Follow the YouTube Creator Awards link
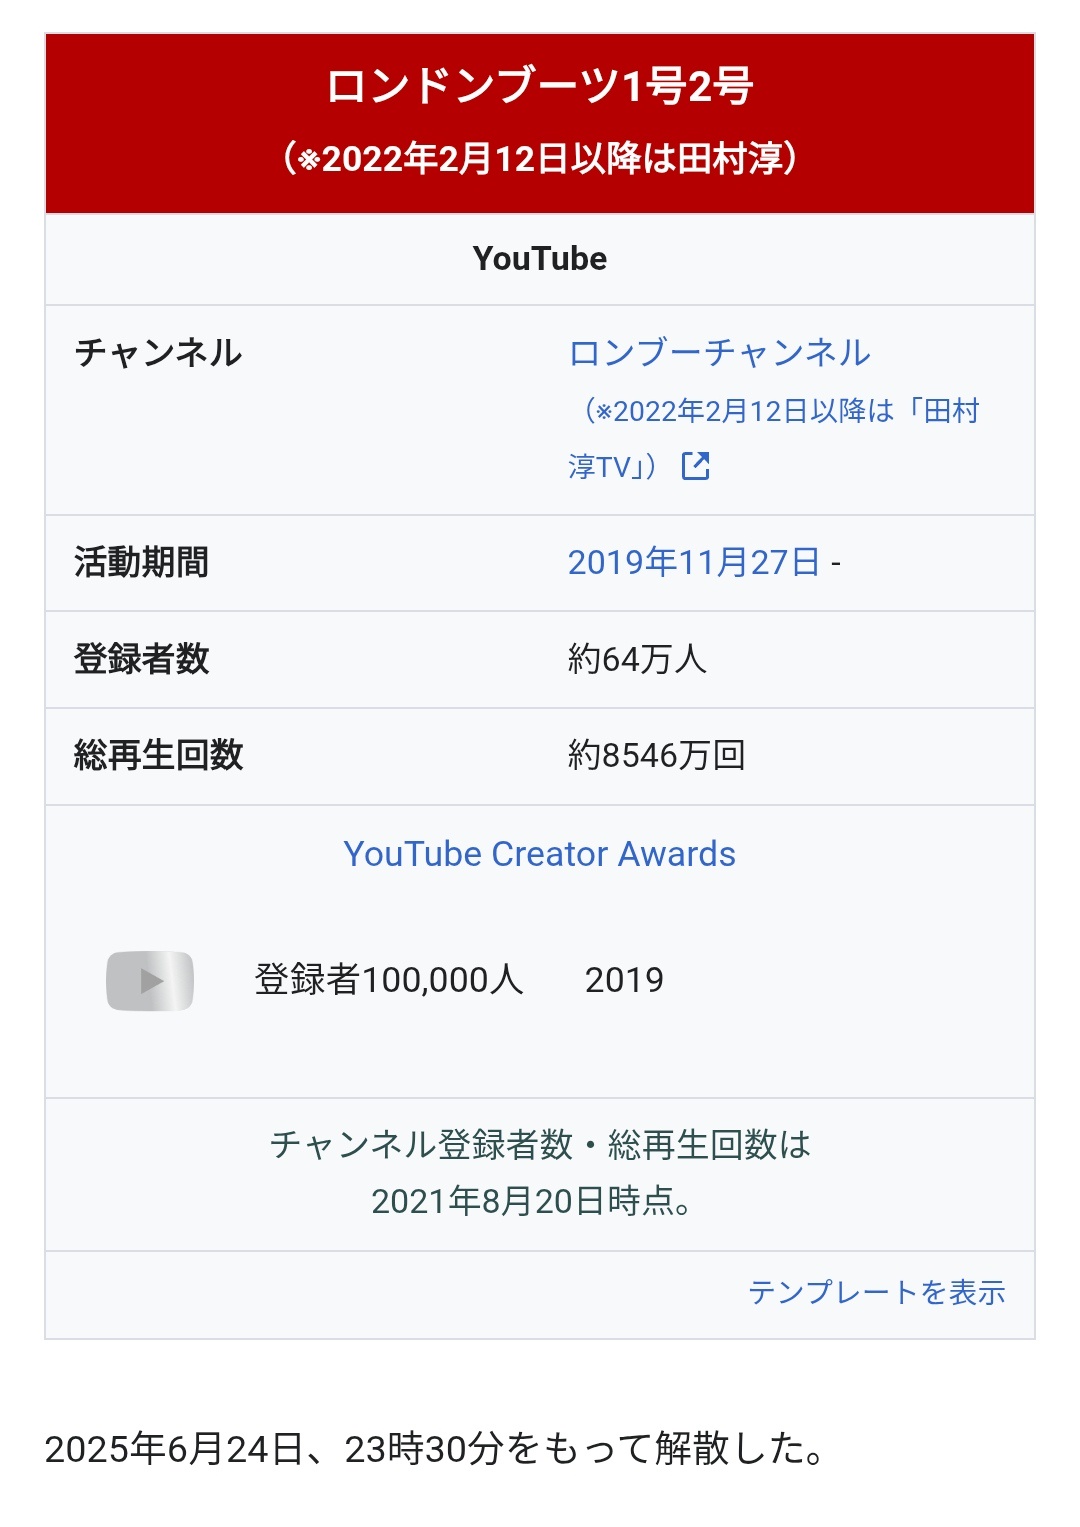 pos(540,854)
